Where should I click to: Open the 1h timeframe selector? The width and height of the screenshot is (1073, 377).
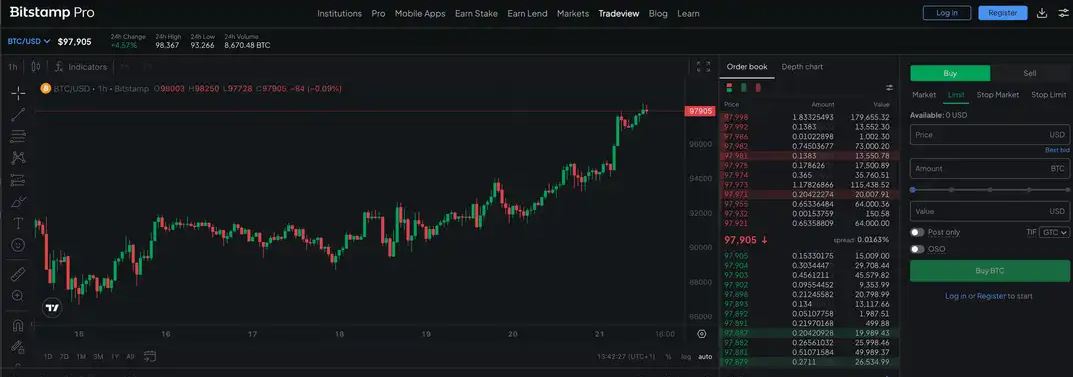tap(12, 67)
